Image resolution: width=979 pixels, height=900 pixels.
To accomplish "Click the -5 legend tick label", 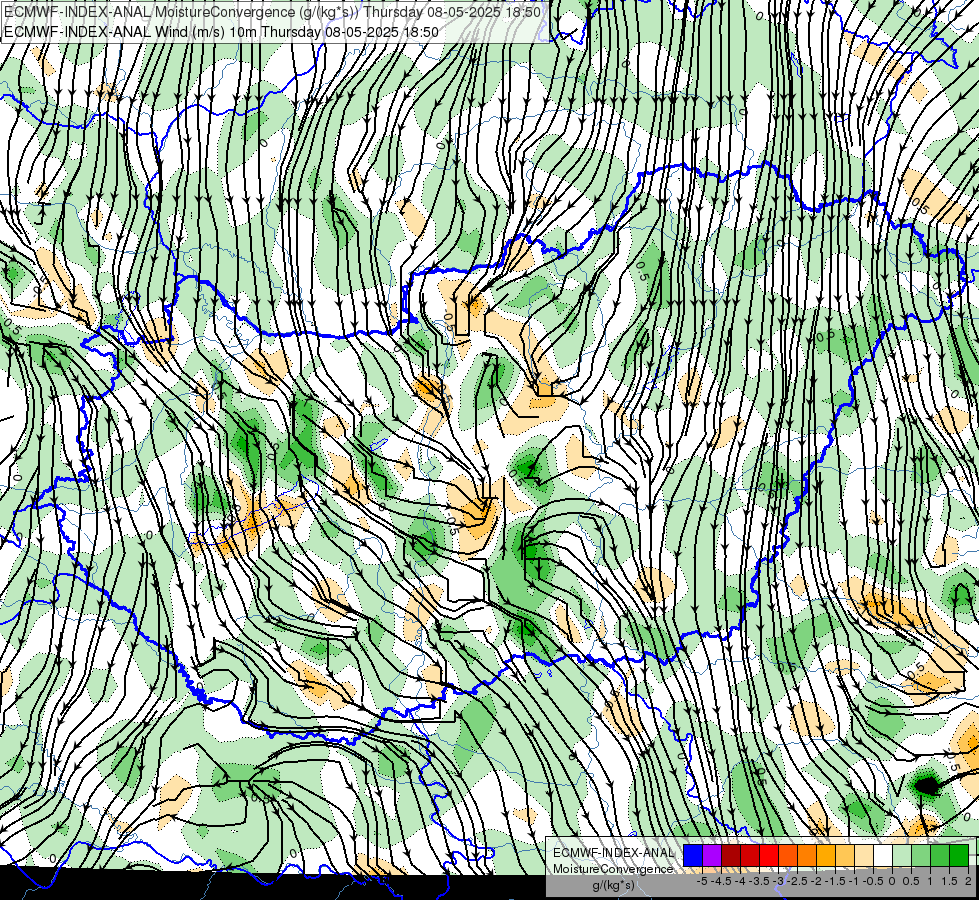I will pyautogui.click(x=702, y=881).
